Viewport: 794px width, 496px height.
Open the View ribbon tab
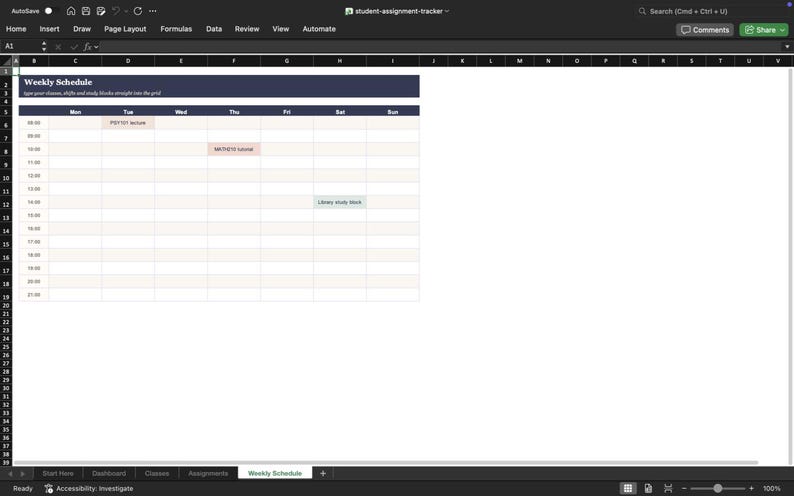coord(281,29)
